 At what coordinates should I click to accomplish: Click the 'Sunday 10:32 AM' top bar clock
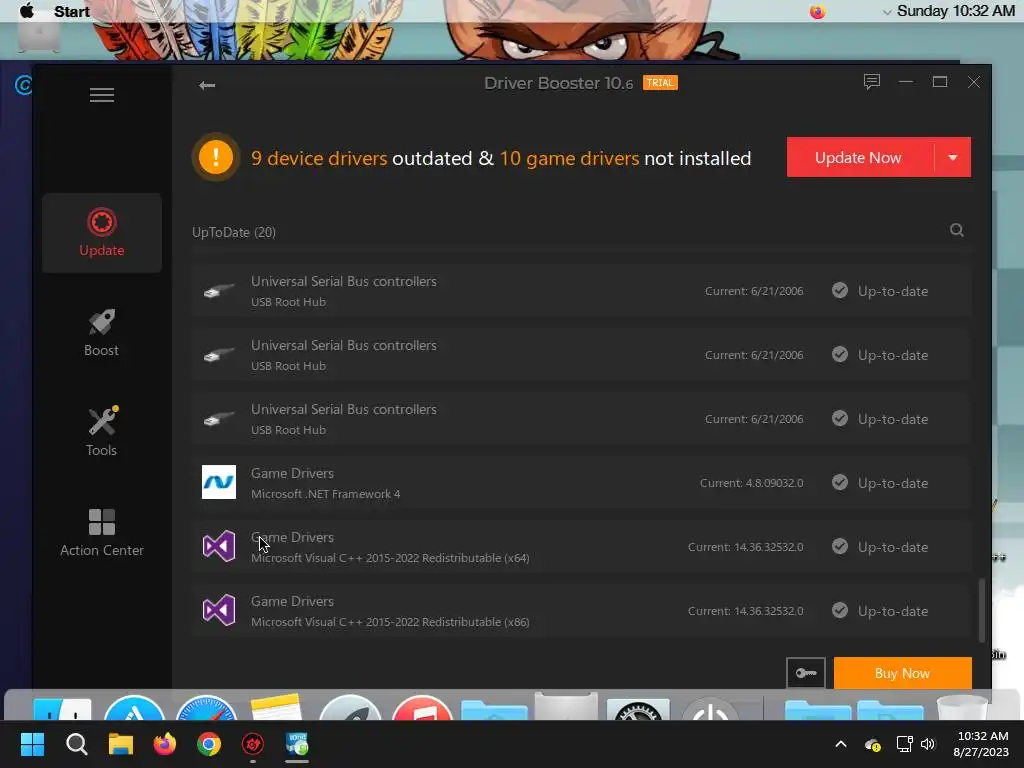955,11
